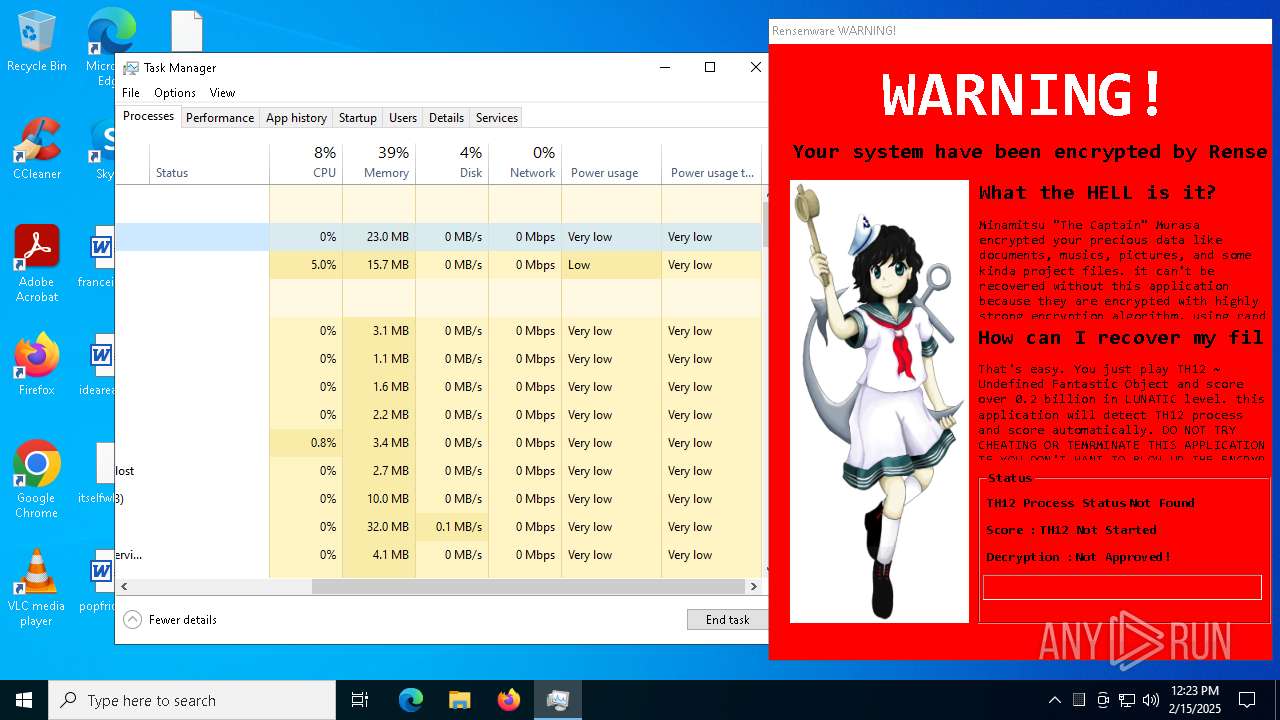The height and width of the screenshot is (720, 1280).
Task: Launch Edge from the taskbar
Action: (411, 700)
